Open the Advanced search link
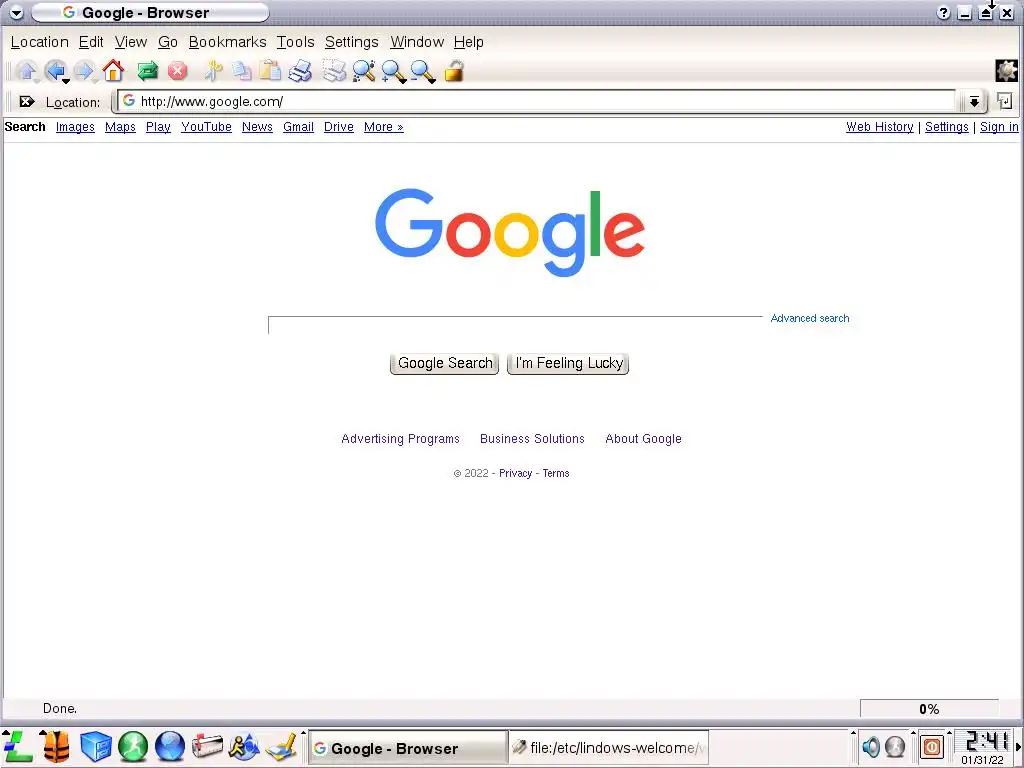The height and width of the screenshot is (768, 1024). point(810,318)
